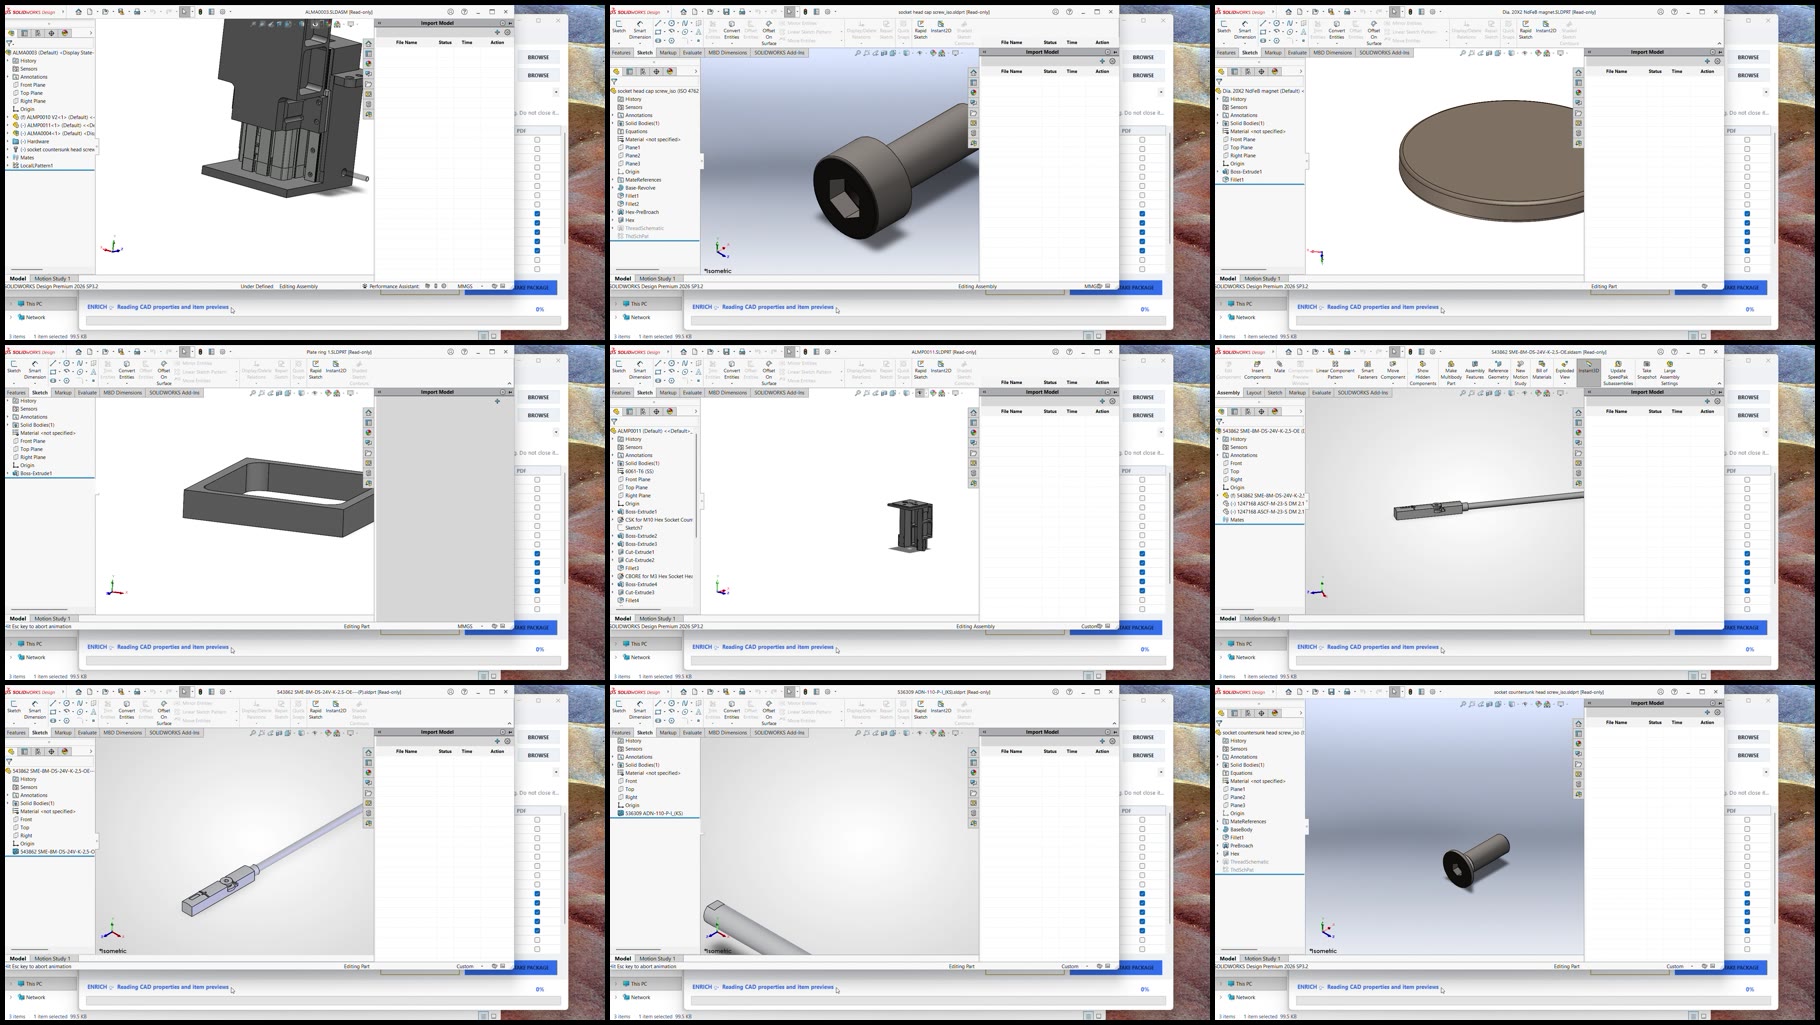Expand This PC below the ALMA0003 window
The image size is (1820, 1025).
[12, 304]
